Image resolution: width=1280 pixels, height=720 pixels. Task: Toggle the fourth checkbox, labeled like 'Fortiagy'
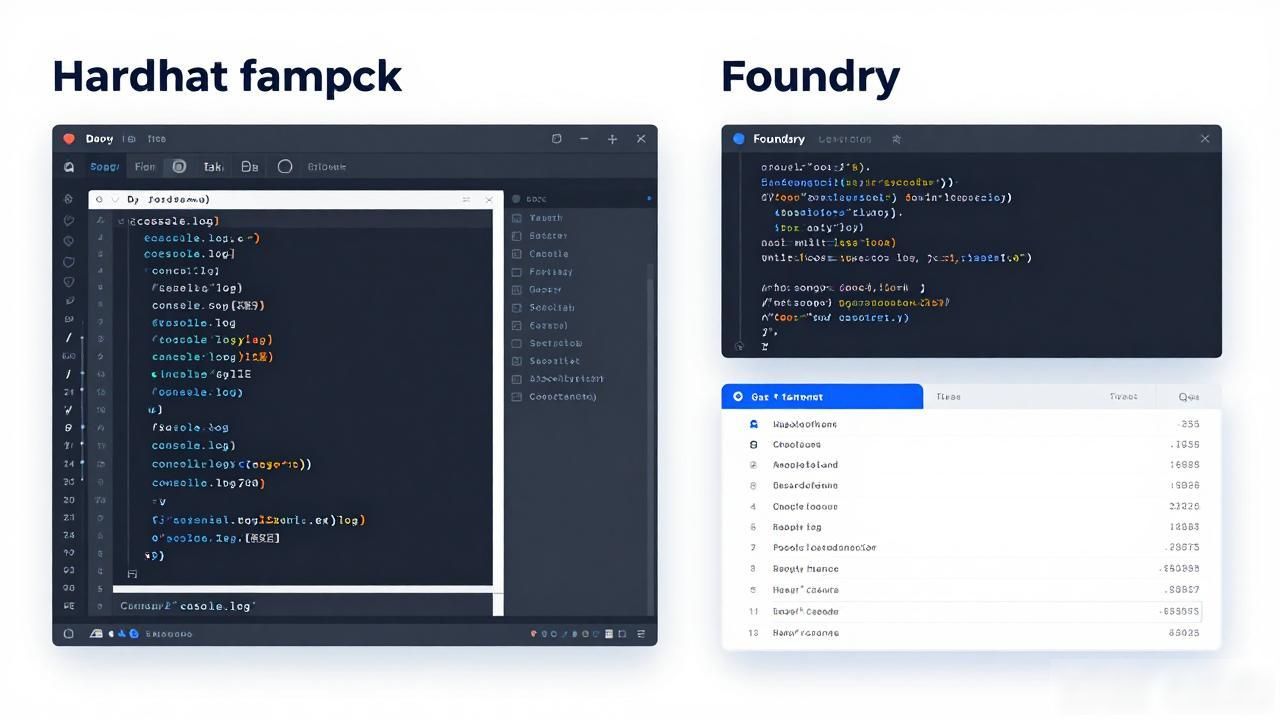tap(517, 272)
